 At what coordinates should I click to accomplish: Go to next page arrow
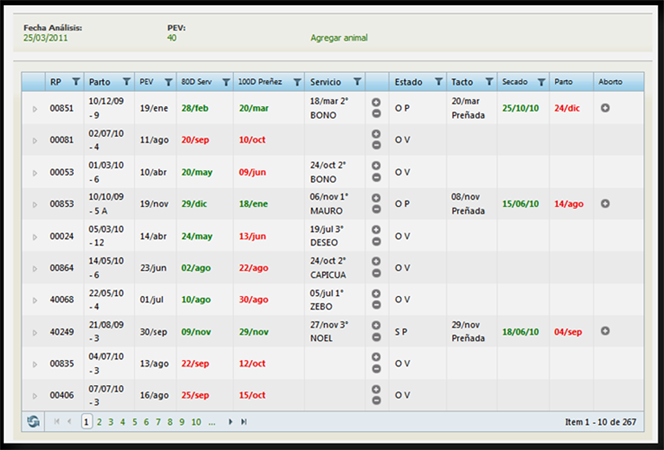[231, 422]
